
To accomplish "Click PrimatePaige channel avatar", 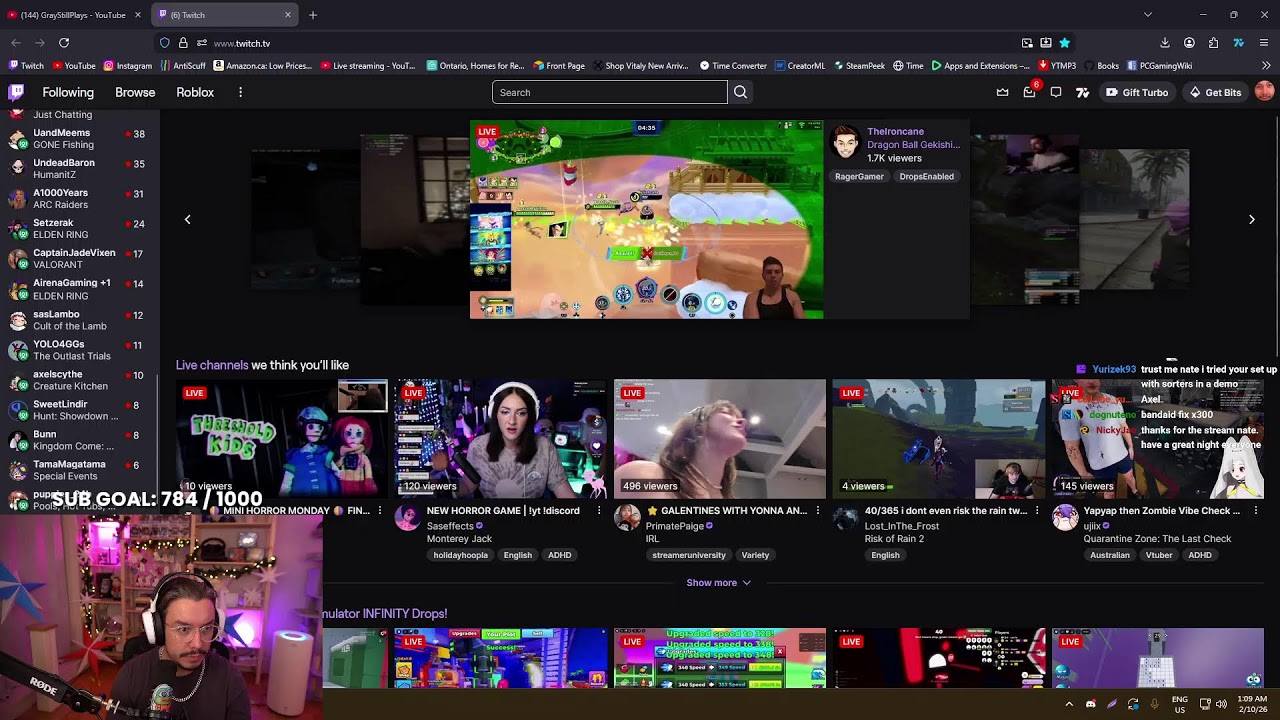I will (x=627, y=517).
